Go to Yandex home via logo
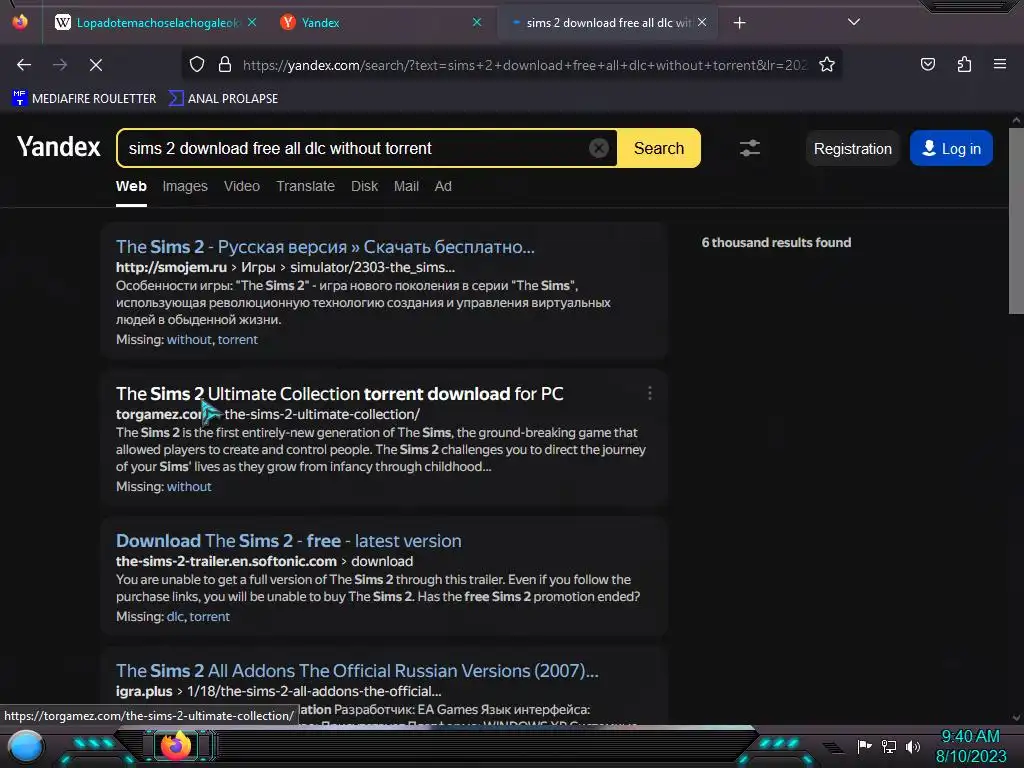Image resolution: width=1024 pixels, height=768 pixels. click(58, 148)
